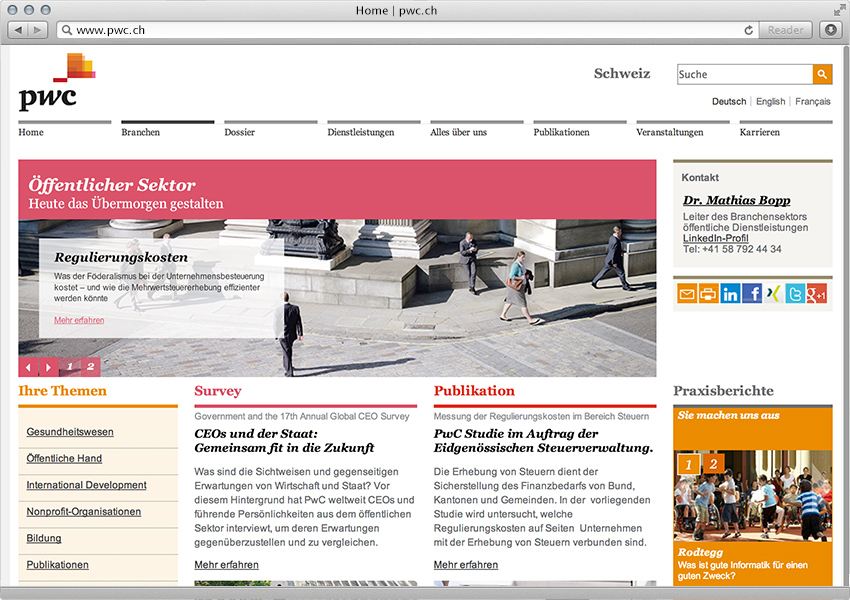Screen dimensions: 850x600
Task: Click the Regulierungskosten banner heading
Action: click(121, 257)
